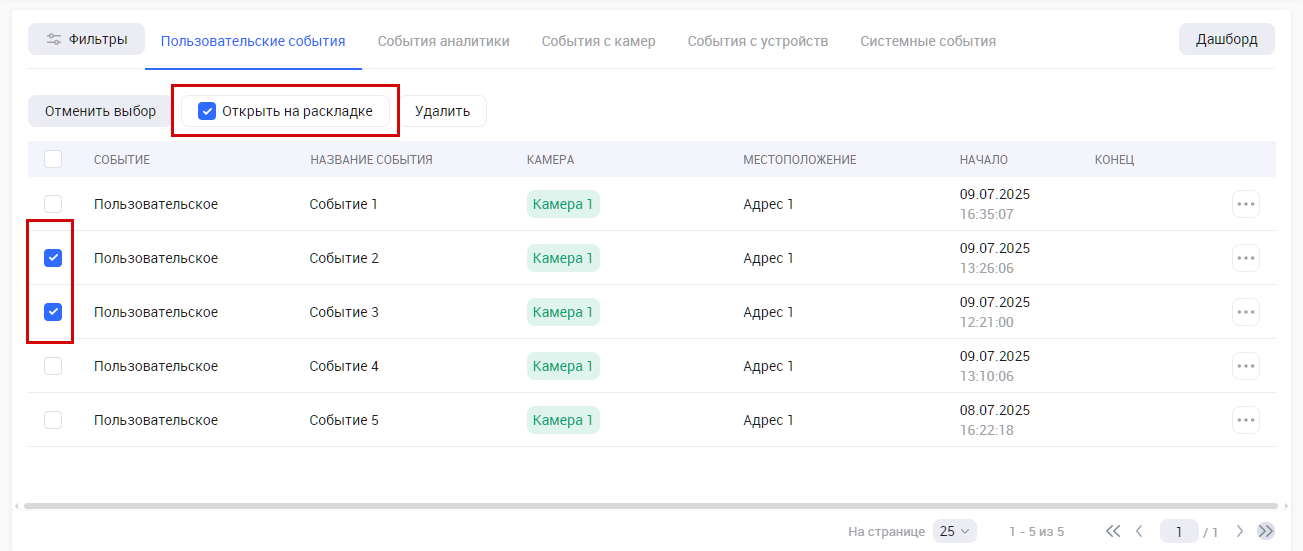The width and height of the screenshot is (1303, 551).
Task: Open the Фильтры panel
Action: point(86,40)
